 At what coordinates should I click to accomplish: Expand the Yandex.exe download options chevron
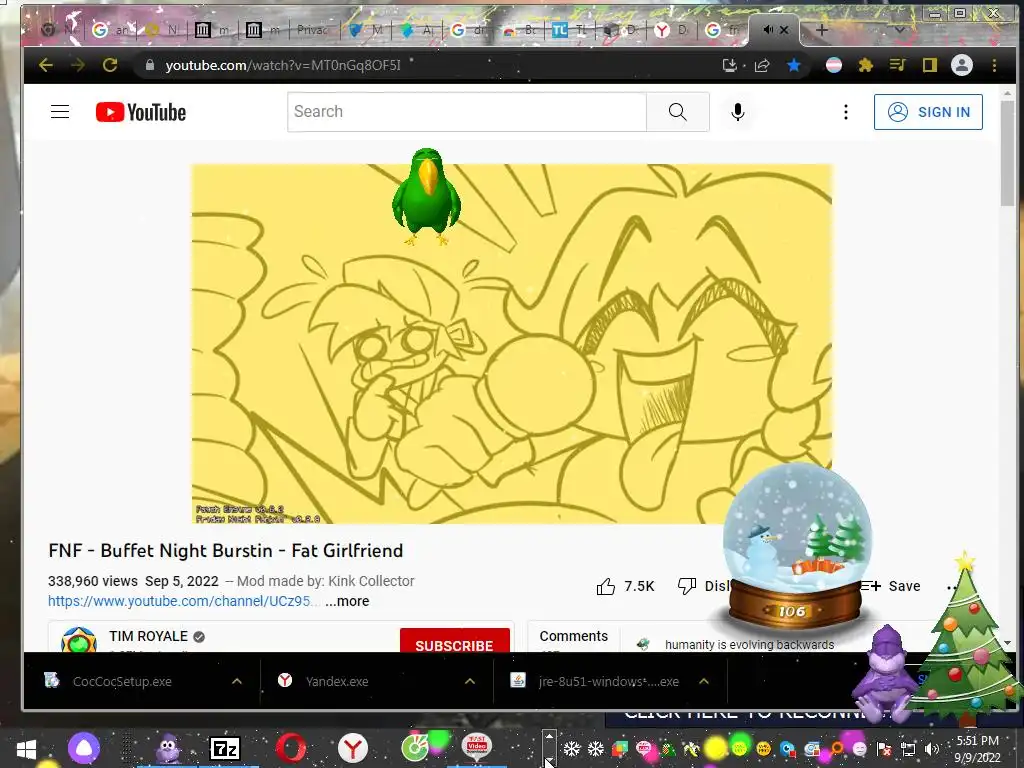pyautogui.click(x=470, y=681)
